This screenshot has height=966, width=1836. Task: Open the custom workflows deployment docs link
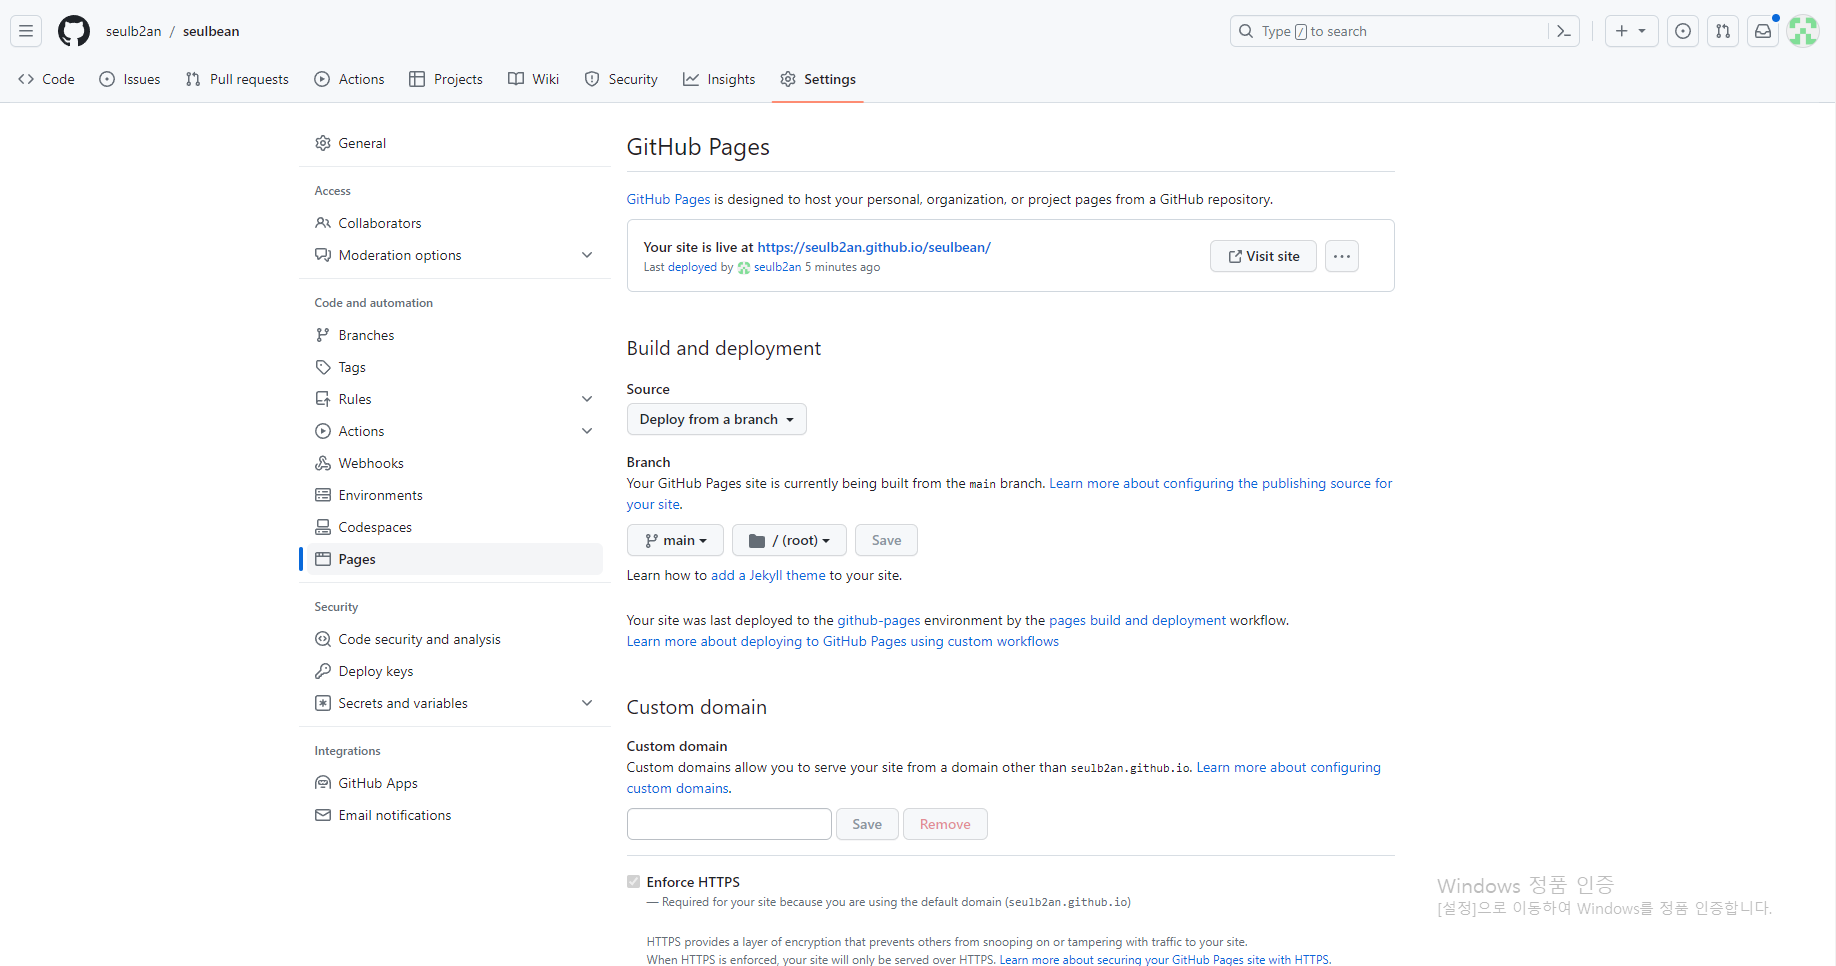pyautogui.click(x=843, y=641)
